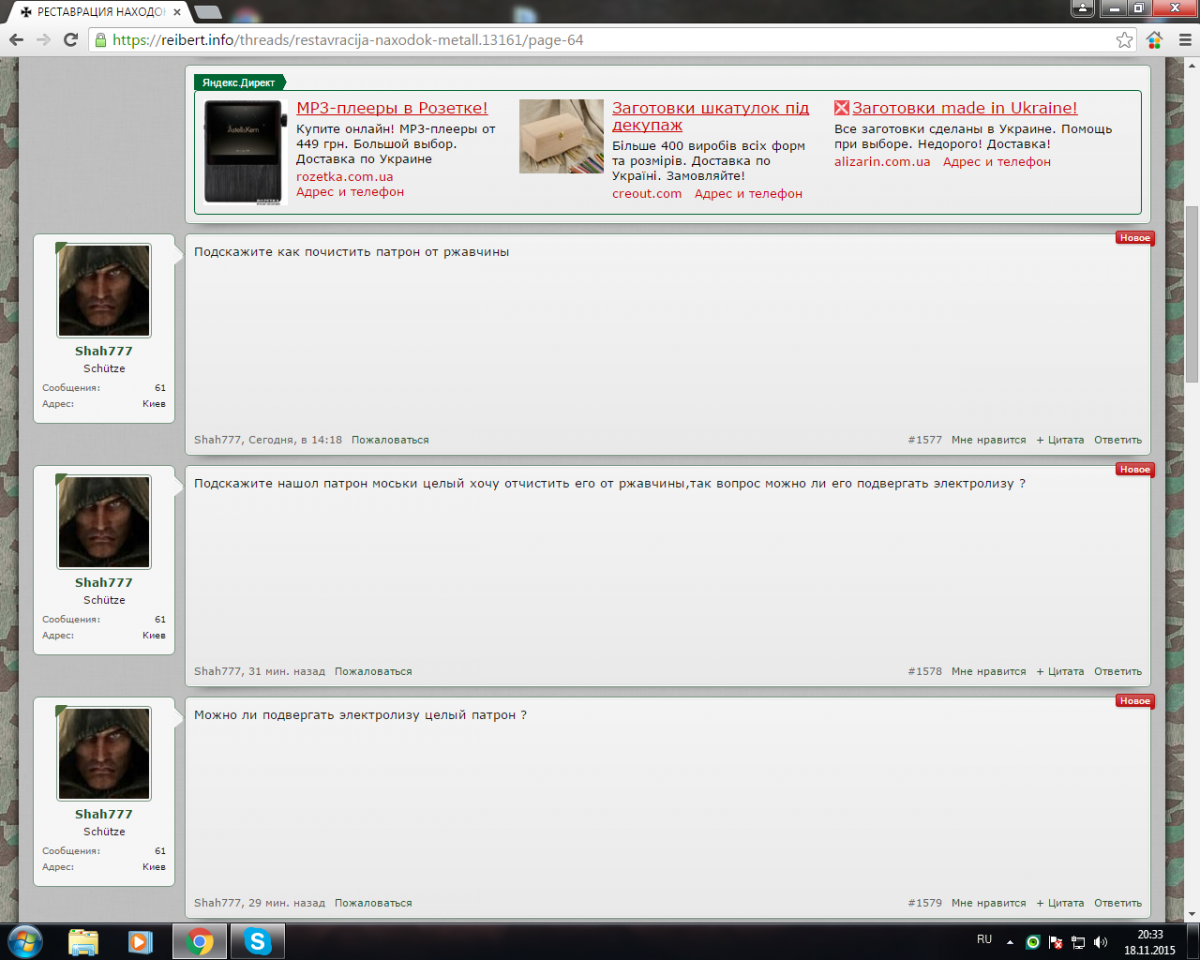Click the Сегодня, в 14:18 timestamp
This screenshot has height=960, width=1200.
(x=295, y=440)
